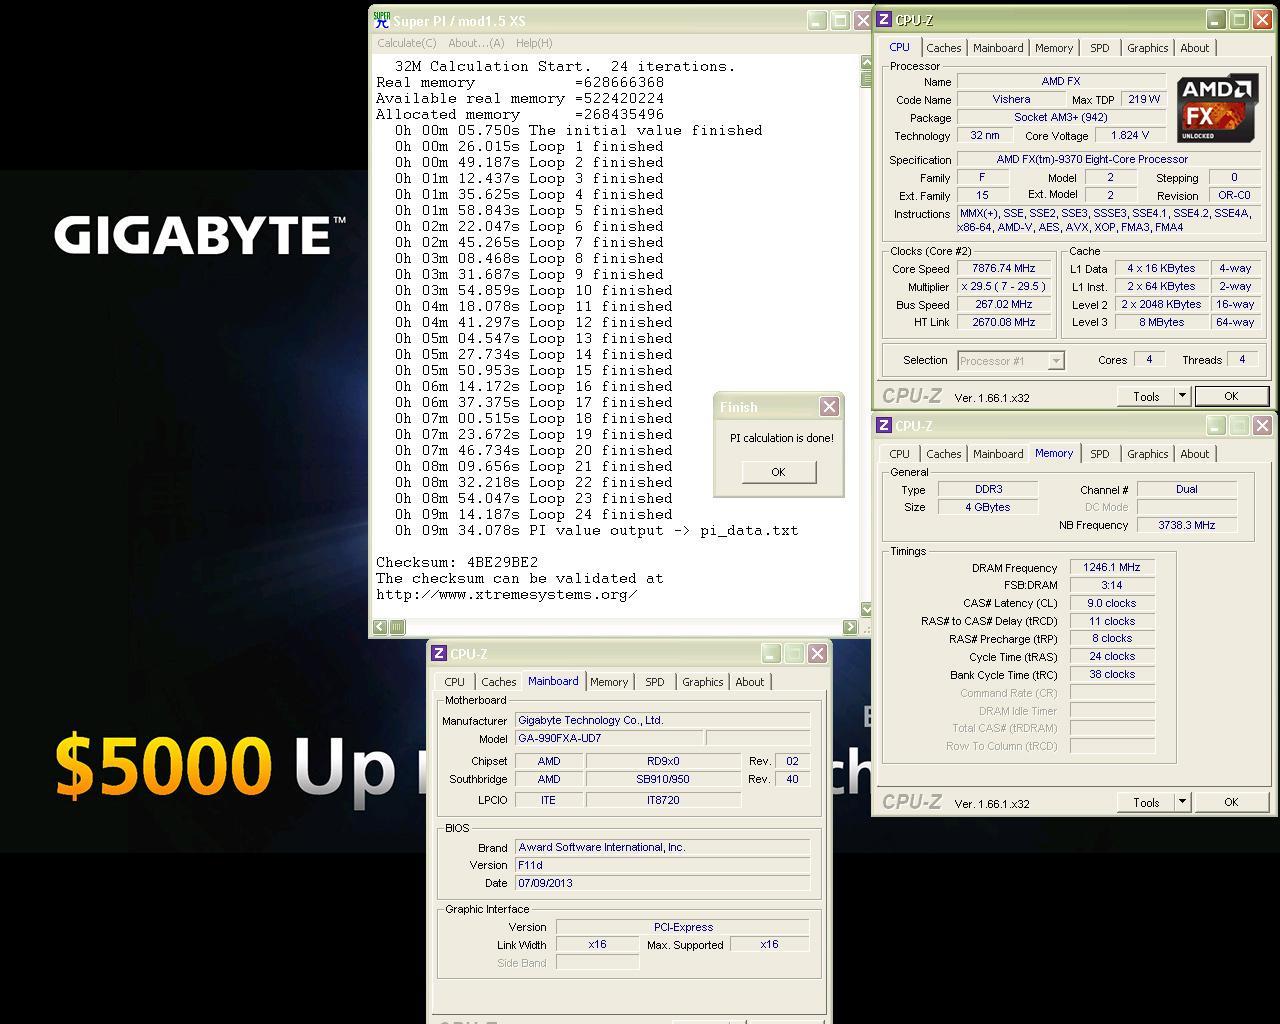Click the CPU-Z title icon on the memory timings window
The width and height of the screenshot is (1280, 1024).
884,426
